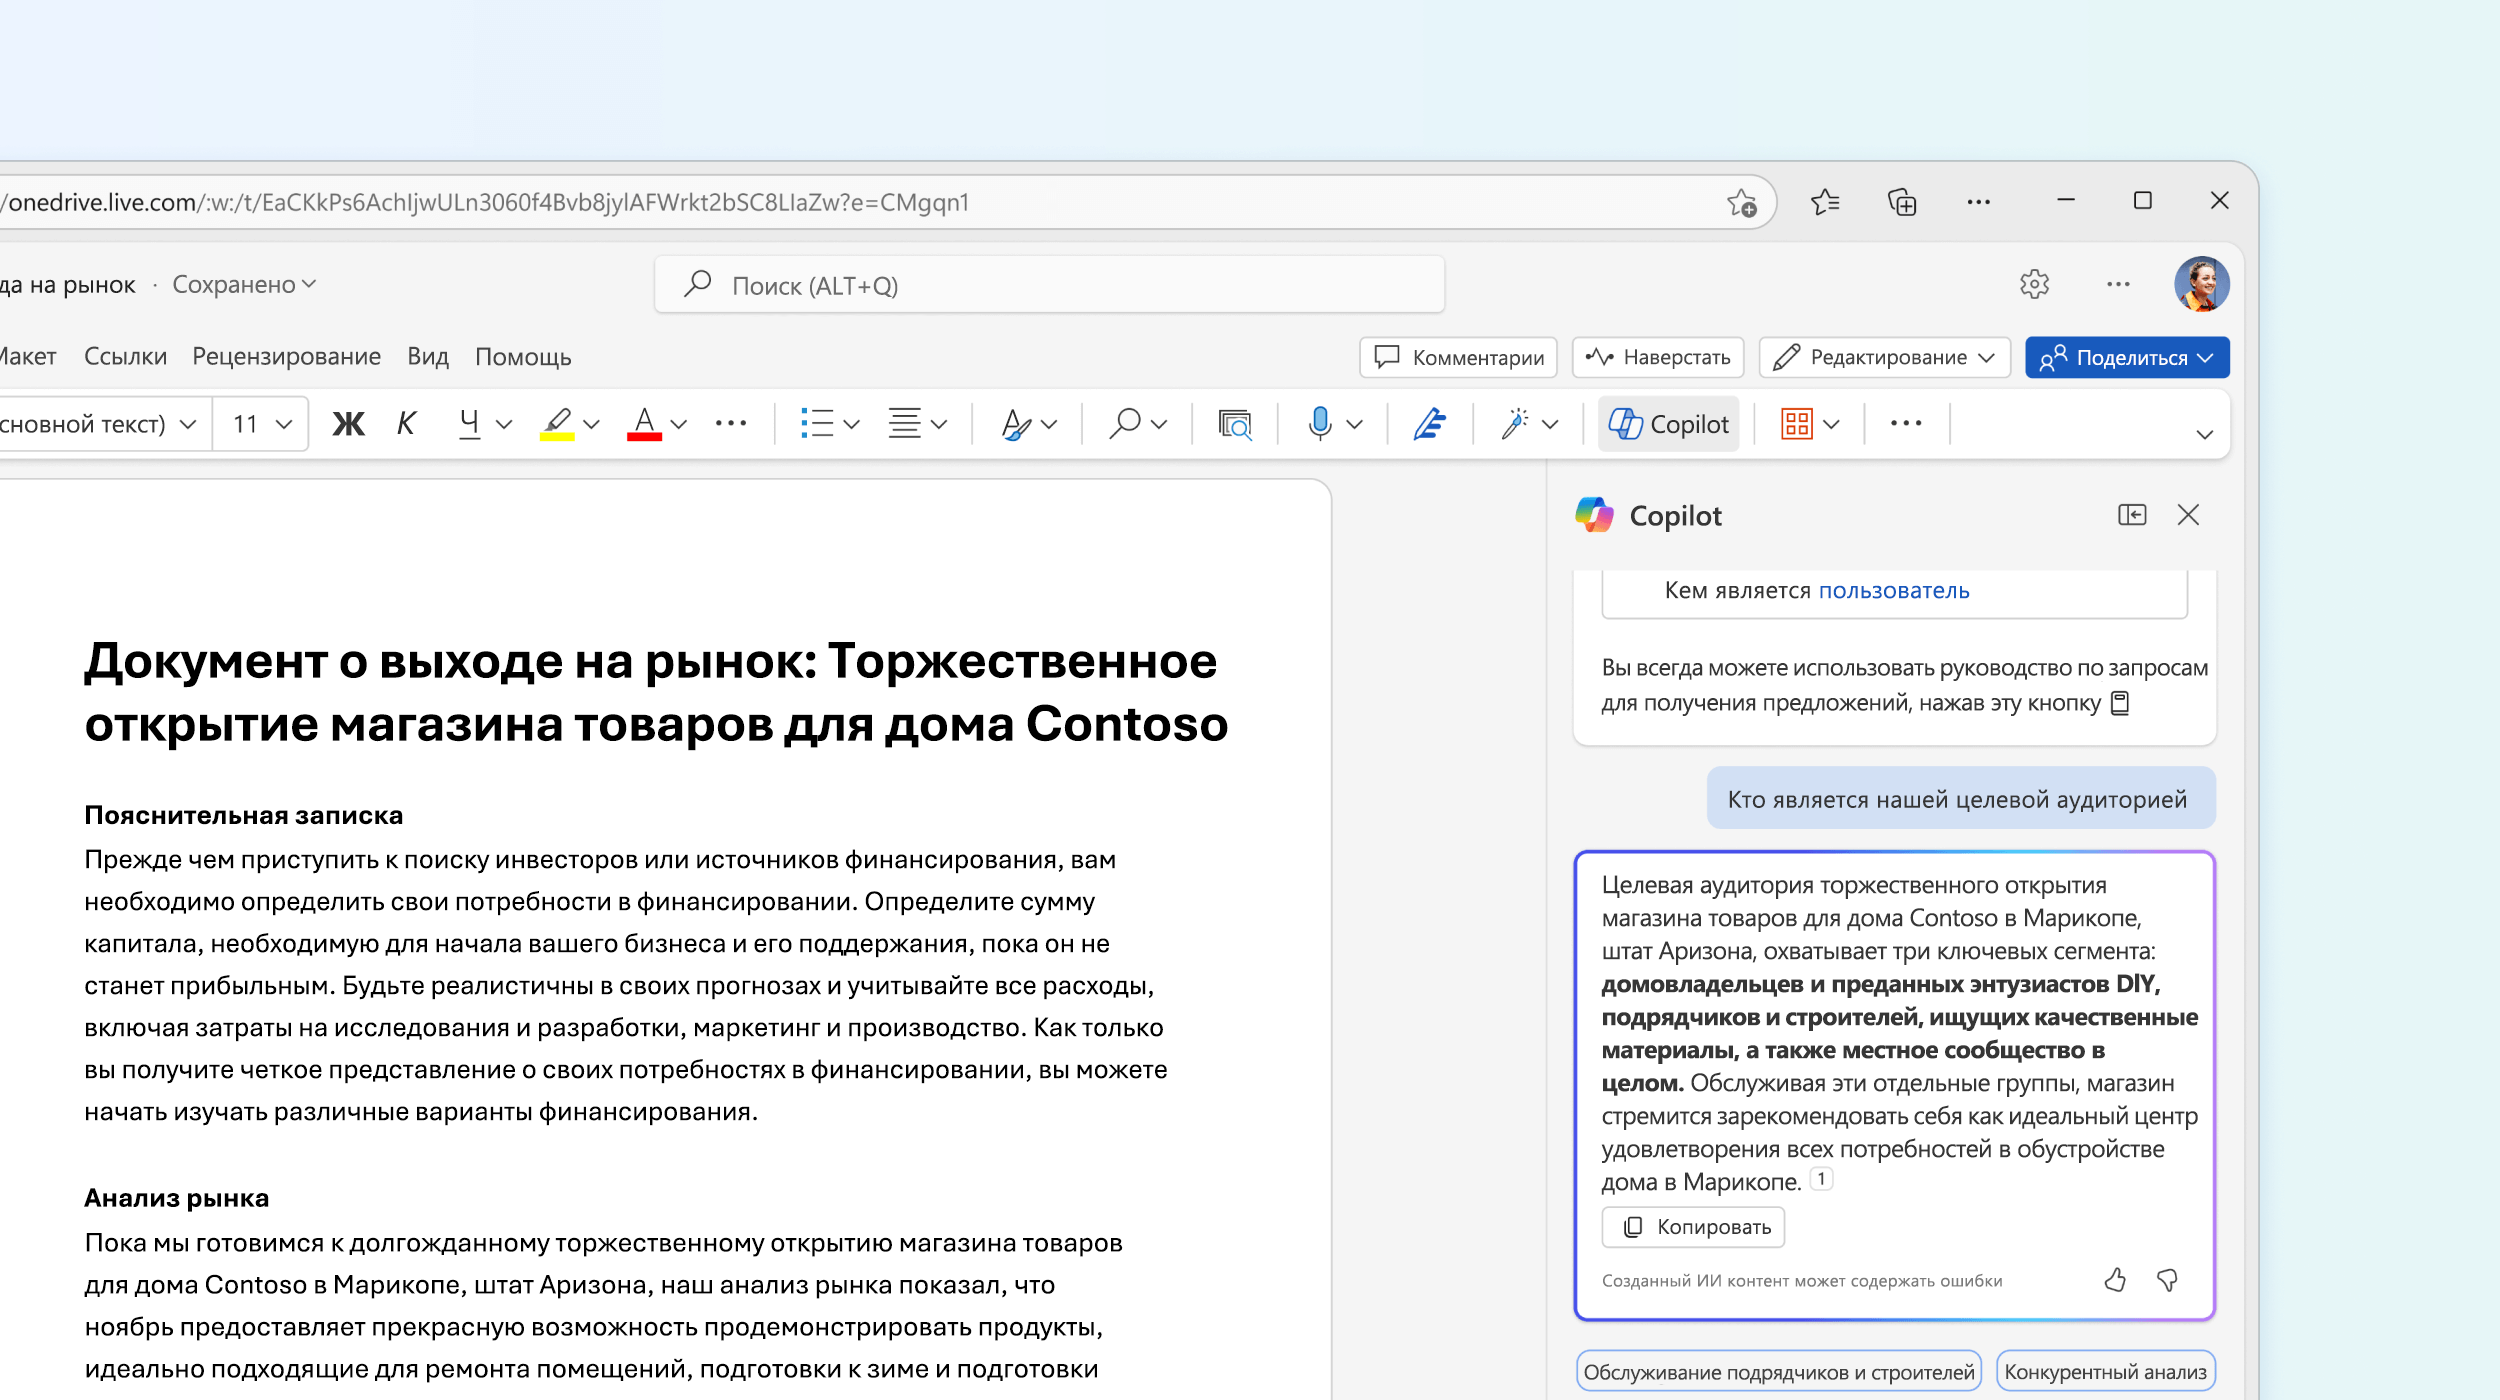This screenshot has width=2500, height=1400.
Task: Click the Designer magic wand icon
Action: point(1515,424)
